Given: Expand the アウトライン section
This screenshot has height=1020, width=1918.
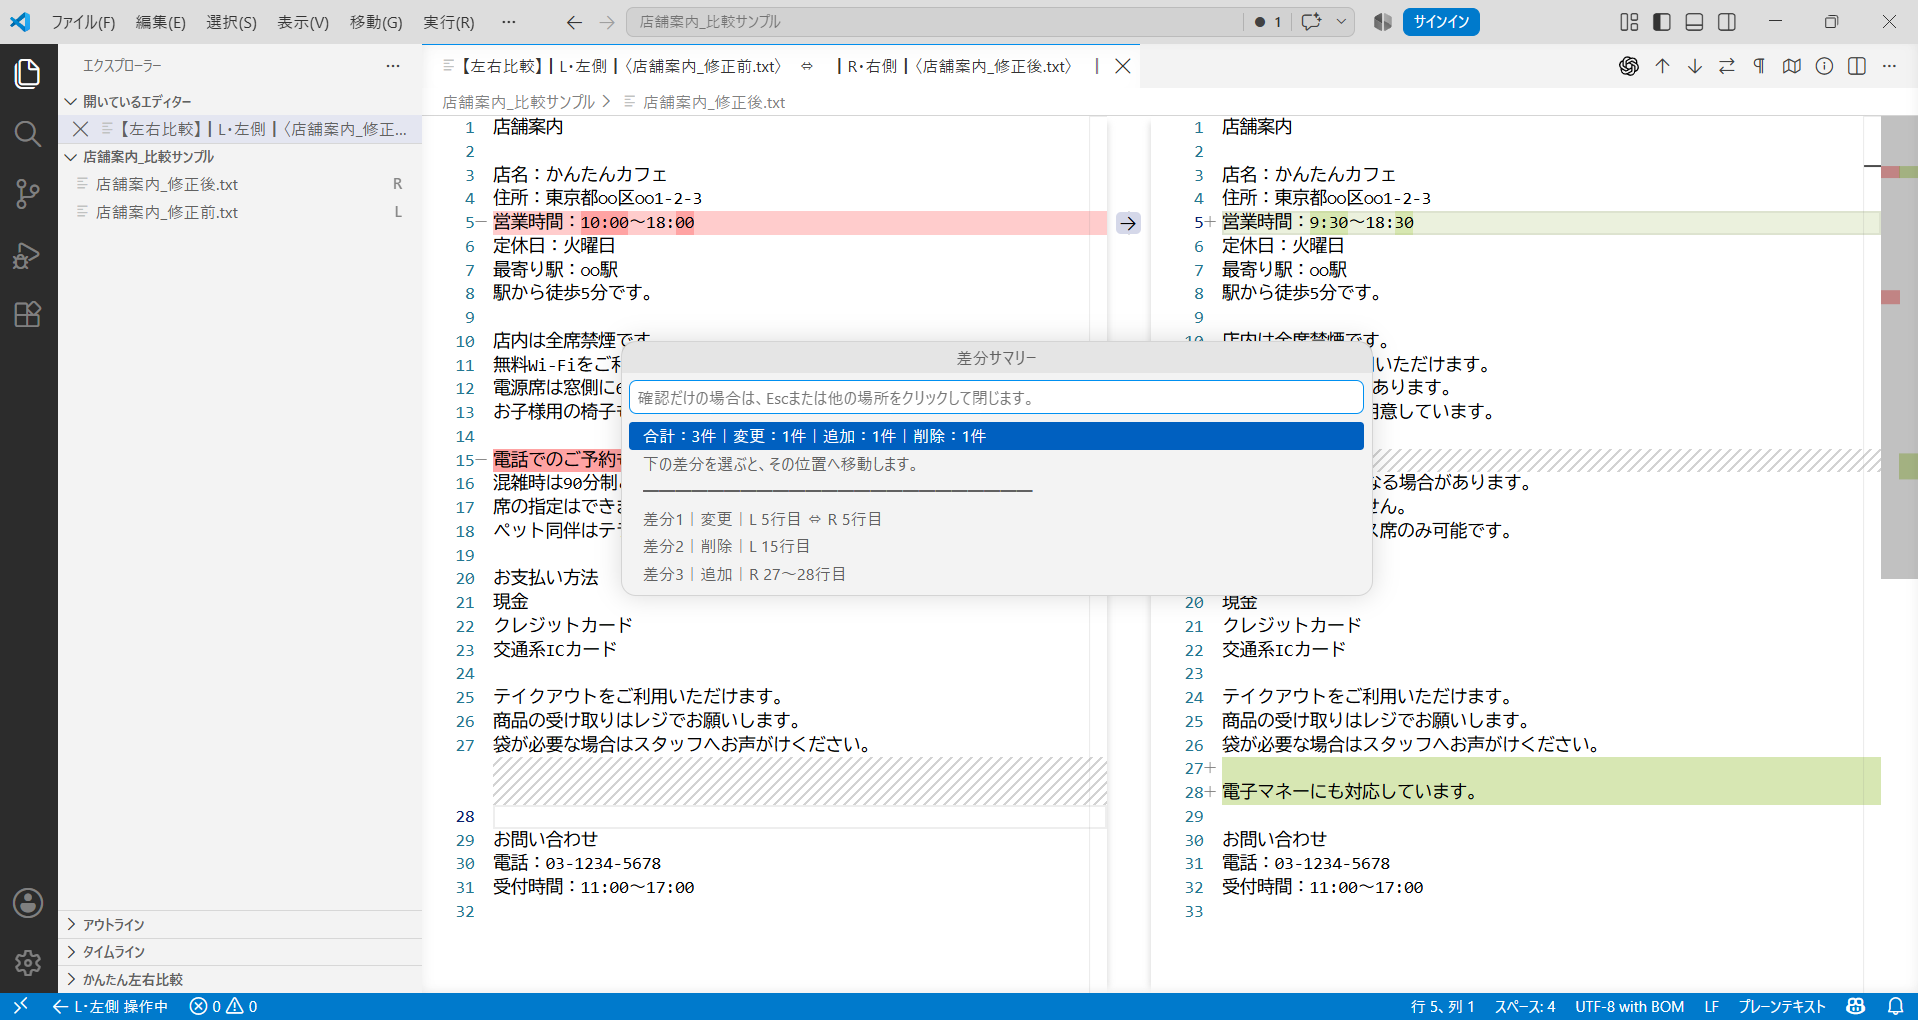Looking at the screenshot, I should tap(240, 925).
